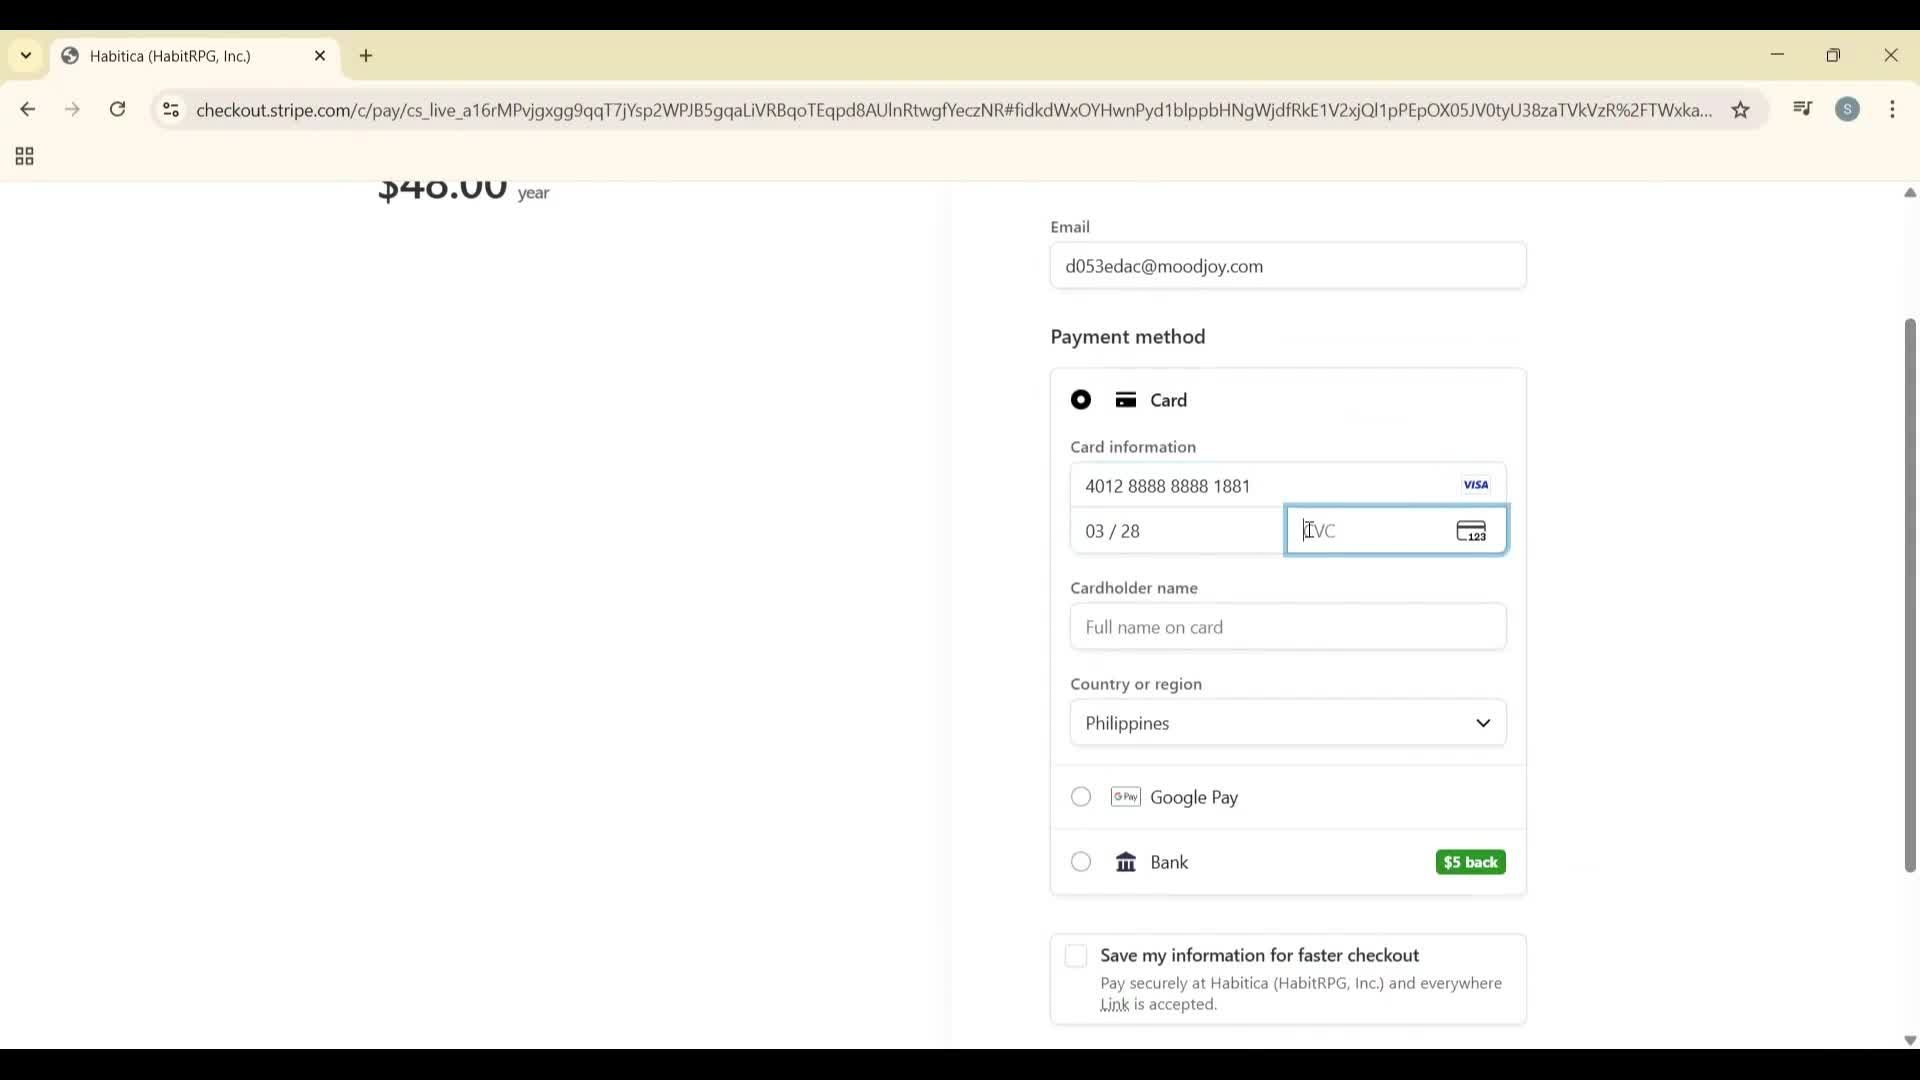1920x1080 pixels.
Task: Bookmark this checkout page
Action: (x=1742, y=110)
